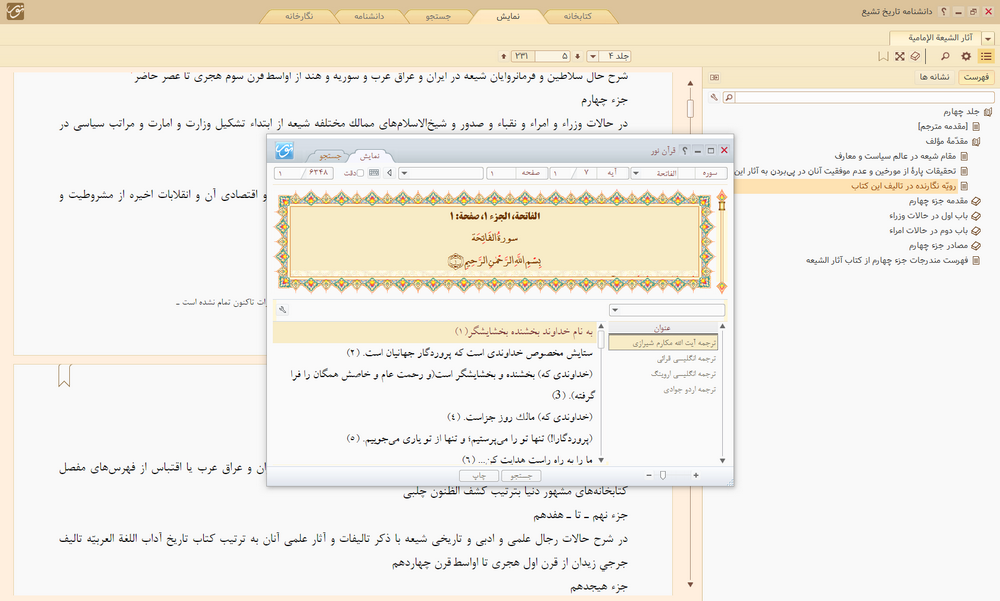Select tree item مقدمه جزء چهارم
This screenshot has height=601, width=1000.
pyautogui.click(x=938, y=201)
